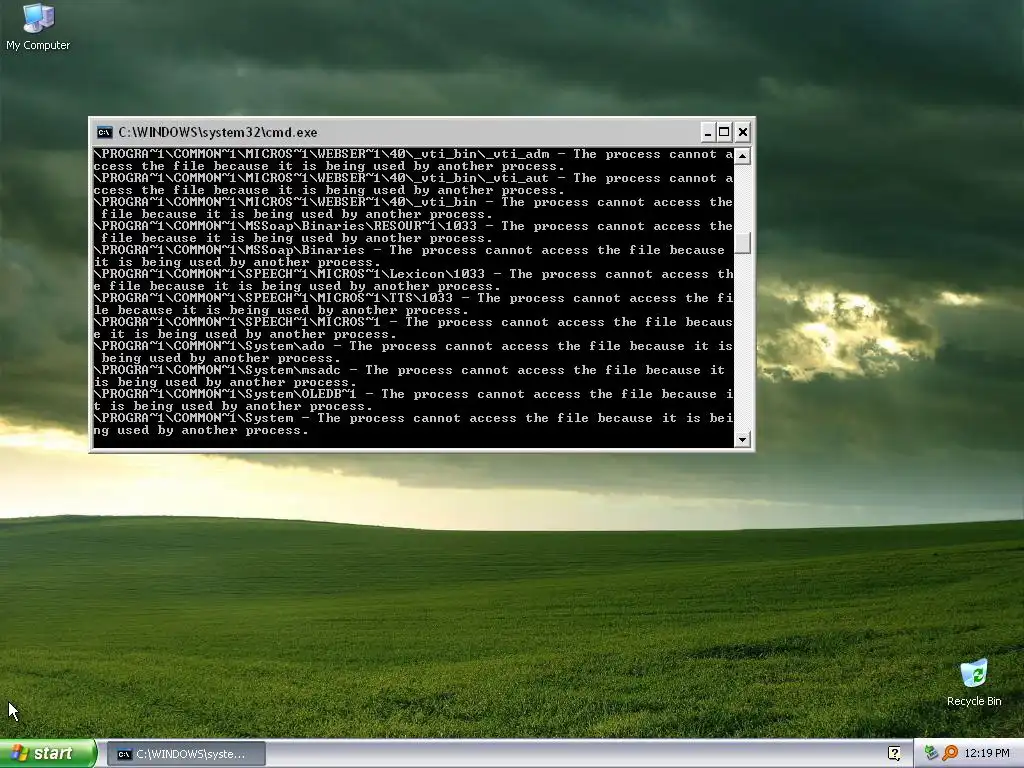Click the line with System\OLEDB~1 path

[x=413, y=394]
